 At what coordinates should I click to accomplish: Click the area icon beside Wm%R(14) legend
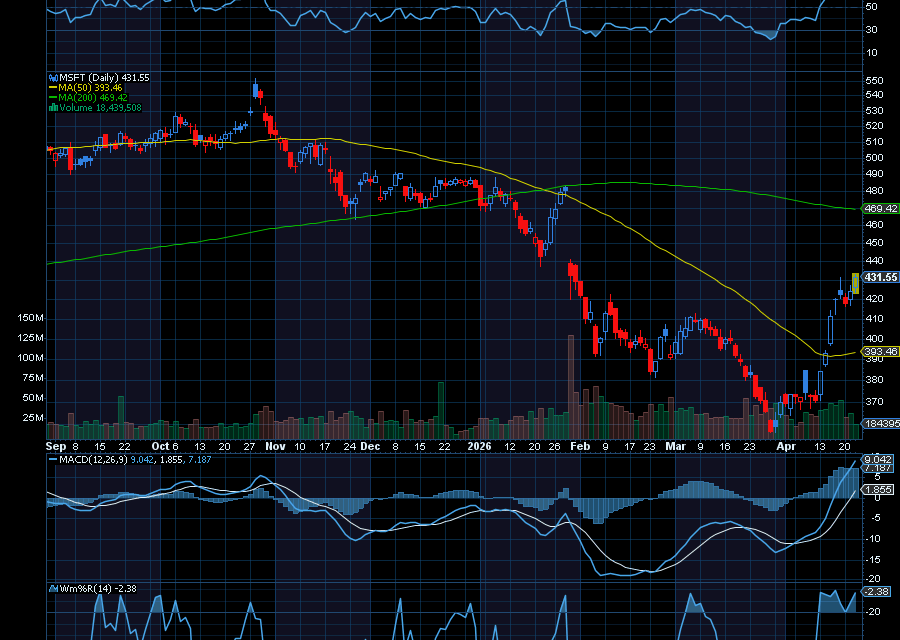[53, 589]
